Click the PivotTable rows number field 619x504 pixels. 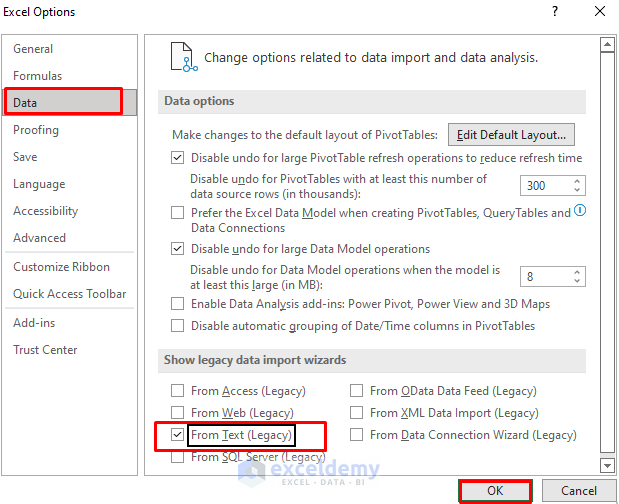coord(545,186)
